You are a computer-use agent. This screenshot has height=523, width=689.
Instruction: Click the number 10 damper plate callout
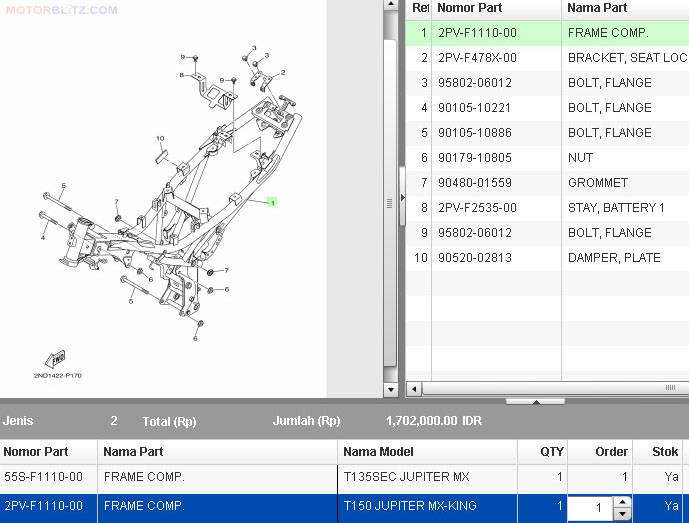pos(160,139)
